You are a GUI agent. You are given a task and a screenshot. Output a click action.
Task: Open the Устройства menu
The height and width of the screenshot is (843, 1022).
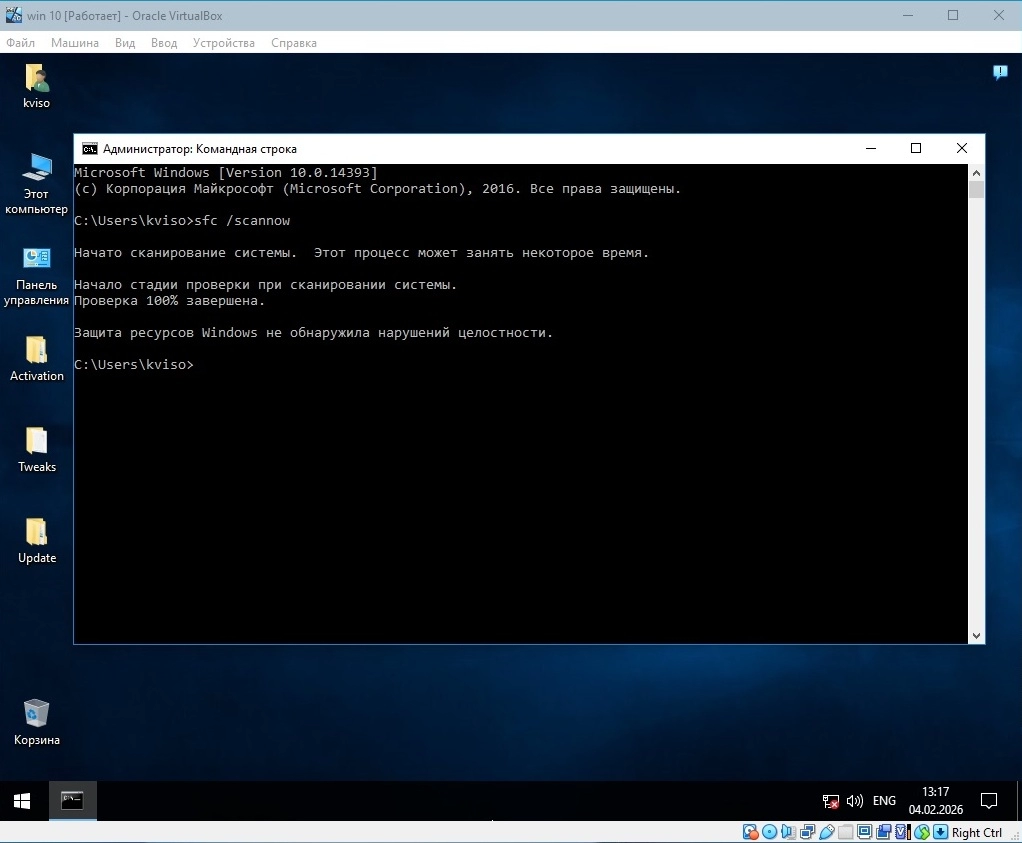click(x=224, y=43)
